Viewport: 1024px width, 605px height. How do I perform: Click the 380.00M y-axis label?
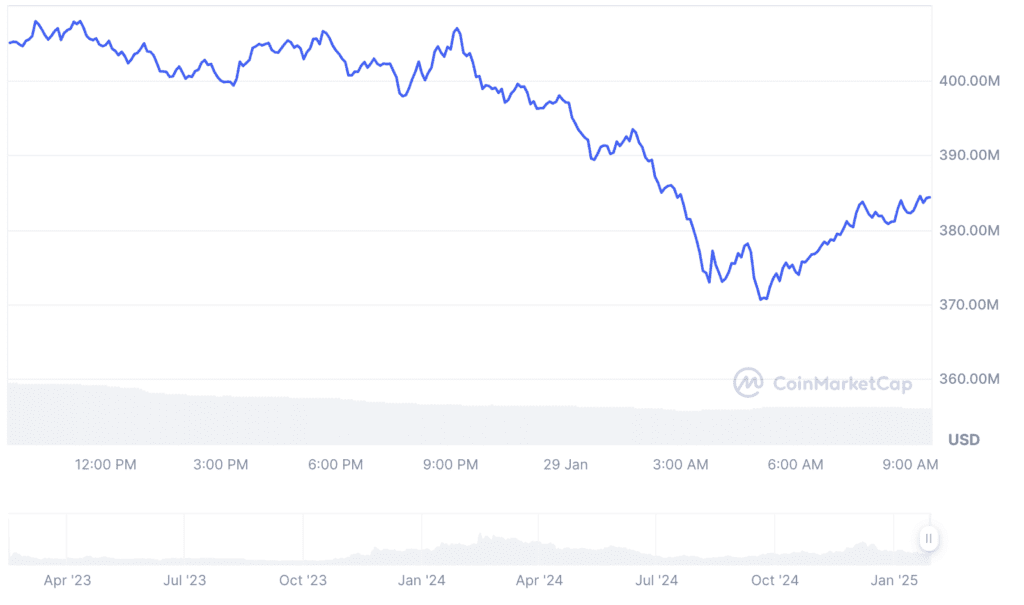click(x=970, y=231)
